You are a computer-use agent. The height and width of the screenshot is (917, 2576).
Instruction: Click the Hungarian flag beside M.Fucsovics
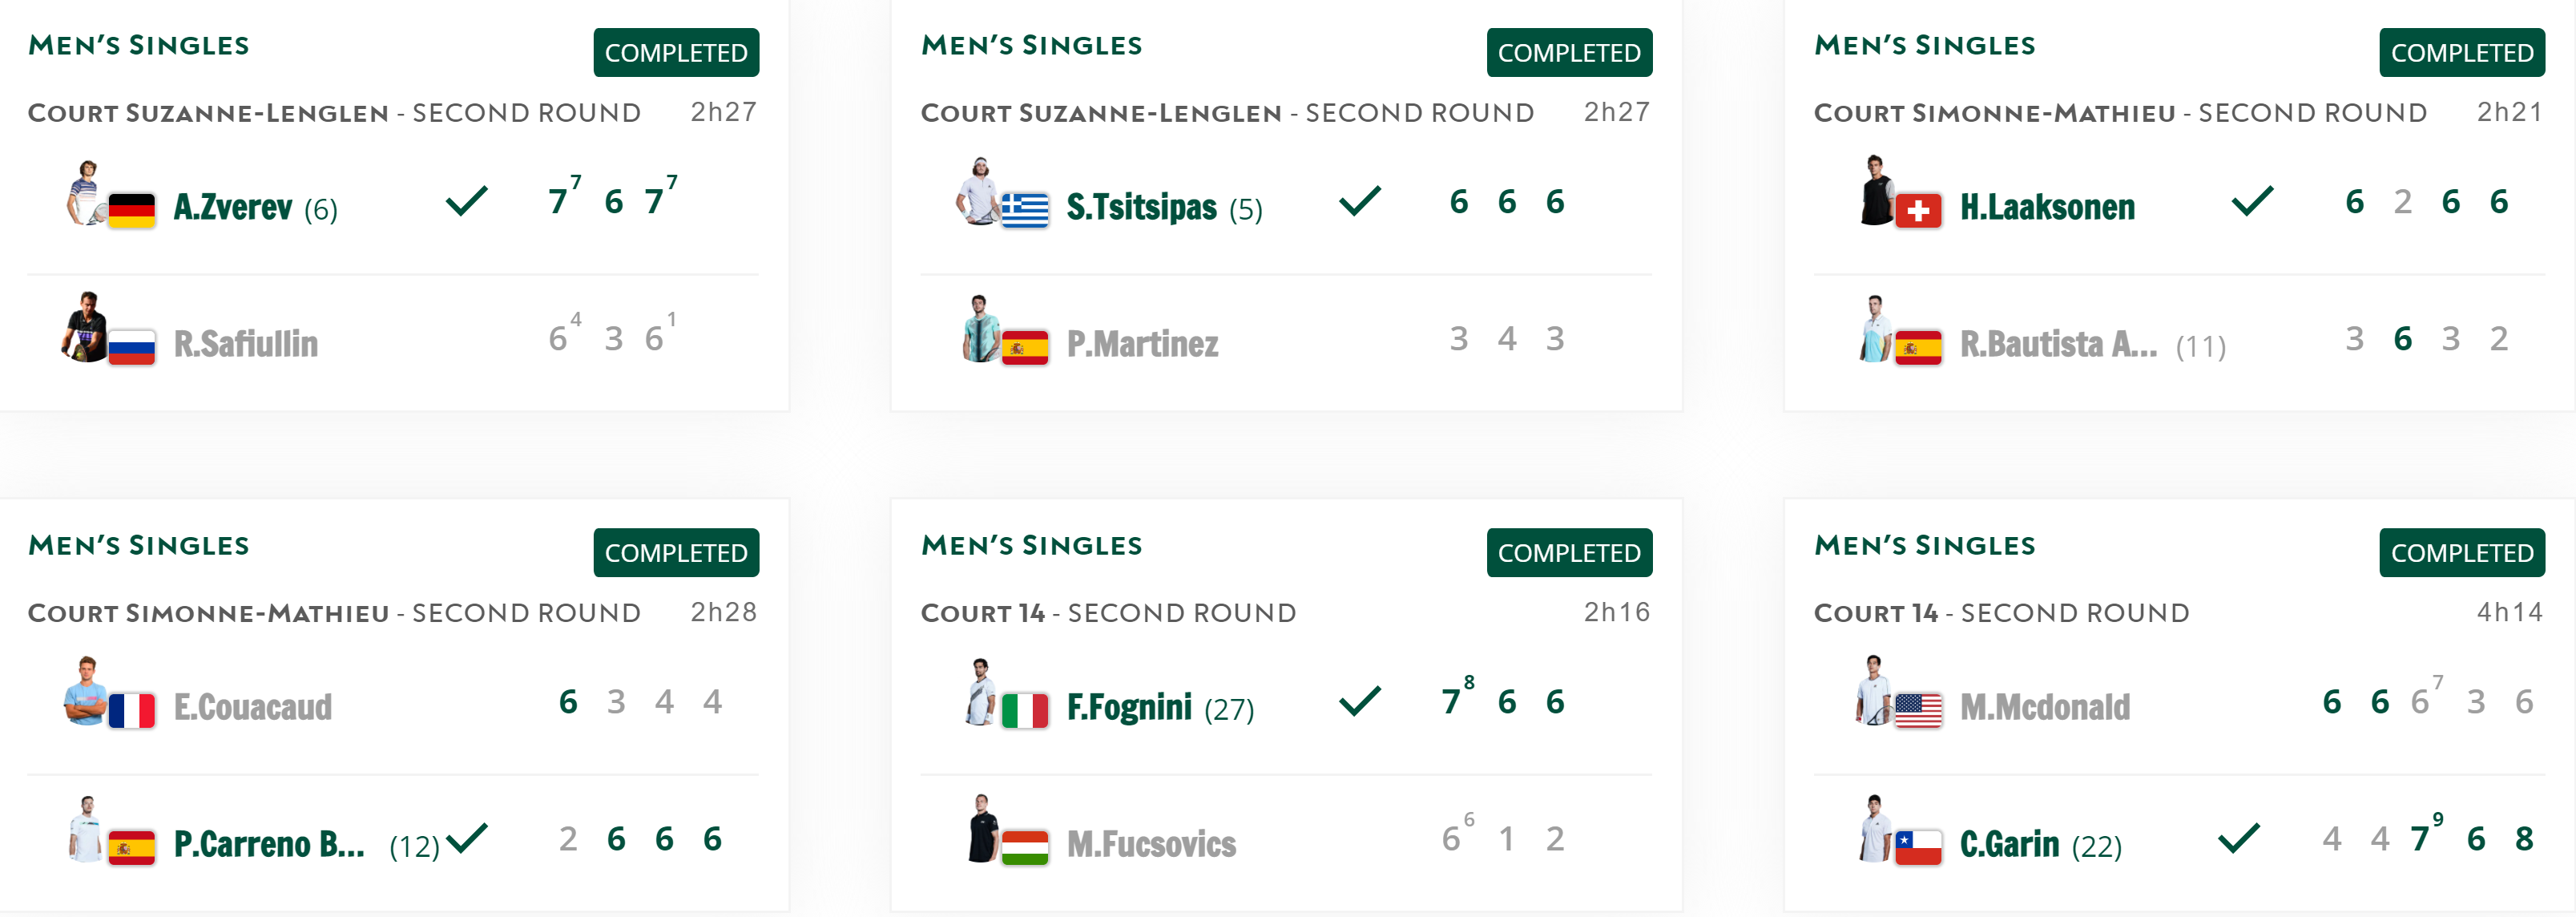pyautogui.click(x=1024, y=847)
